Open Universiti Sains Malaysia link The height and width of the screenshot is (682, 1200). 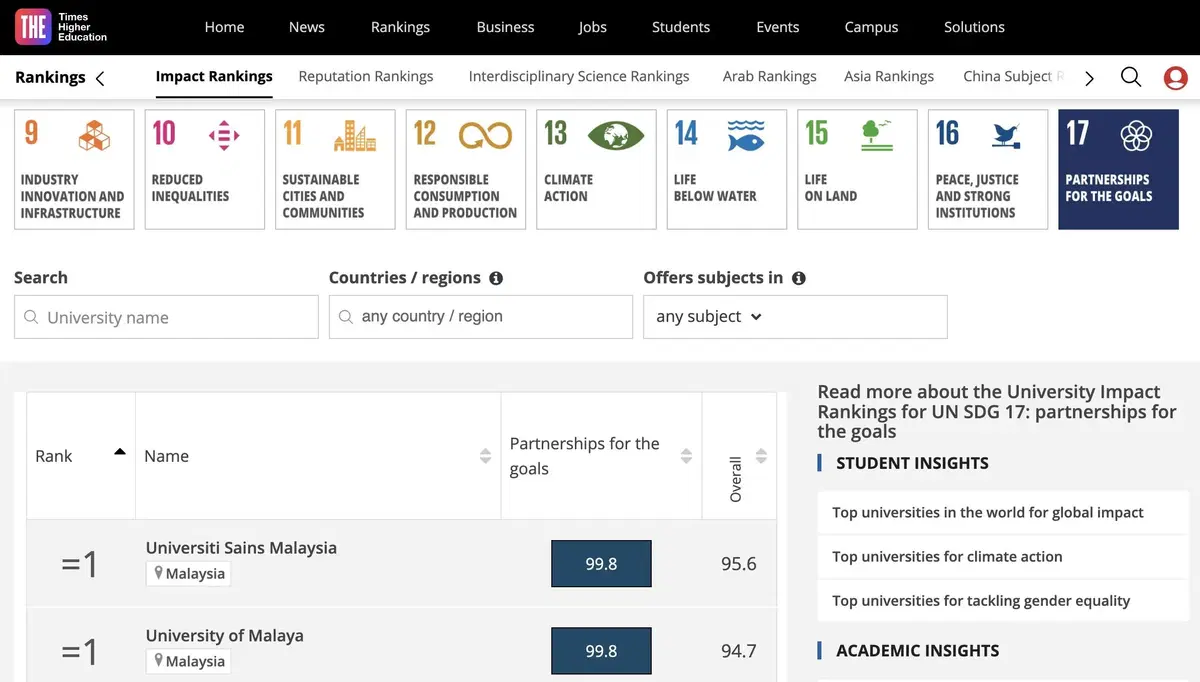pos(241,548)
